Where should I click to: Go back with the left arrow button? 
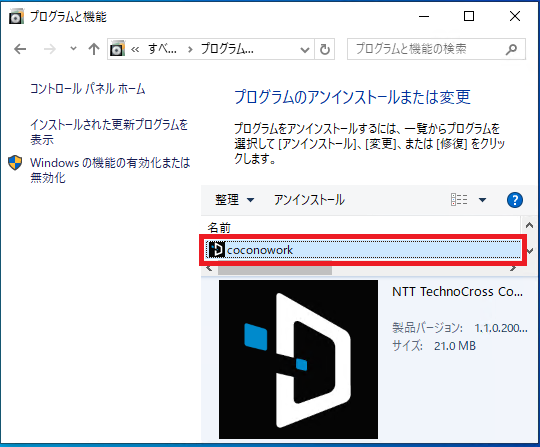click(x=20, y=49)
